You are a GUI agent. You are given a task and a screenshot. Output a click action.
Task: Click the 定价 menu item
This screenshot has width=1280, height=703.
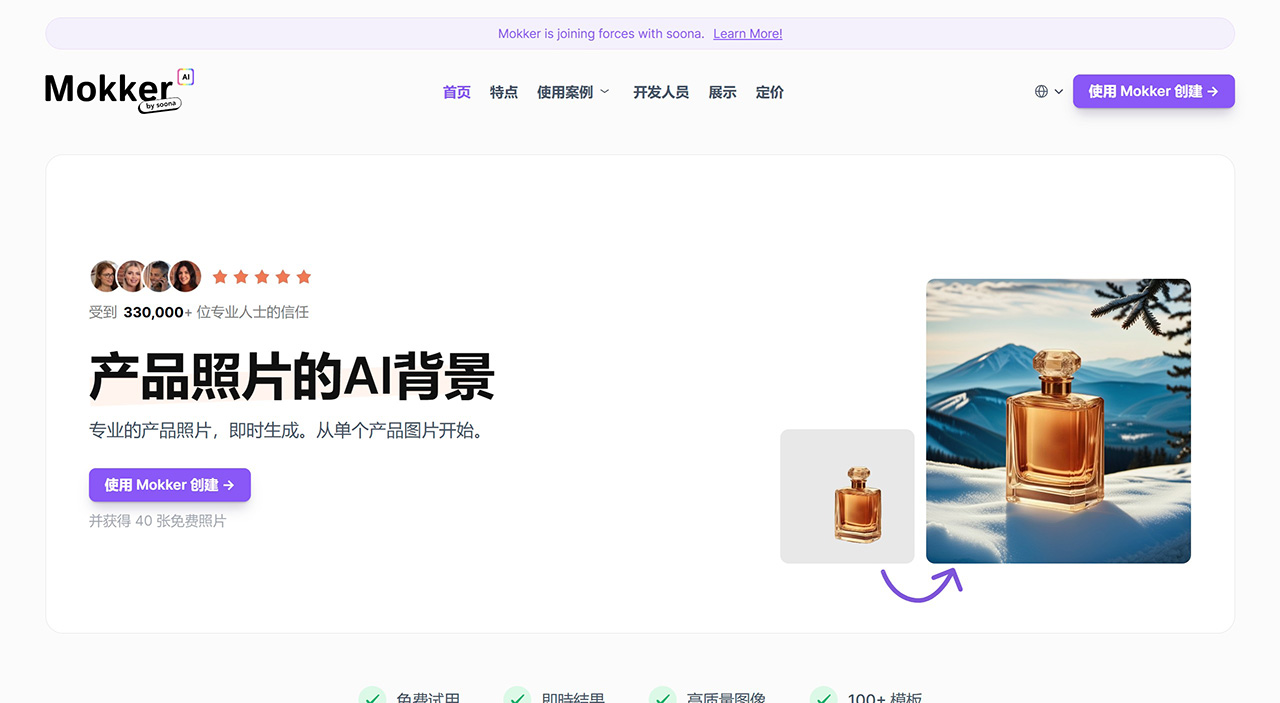[x=769, y=91]
